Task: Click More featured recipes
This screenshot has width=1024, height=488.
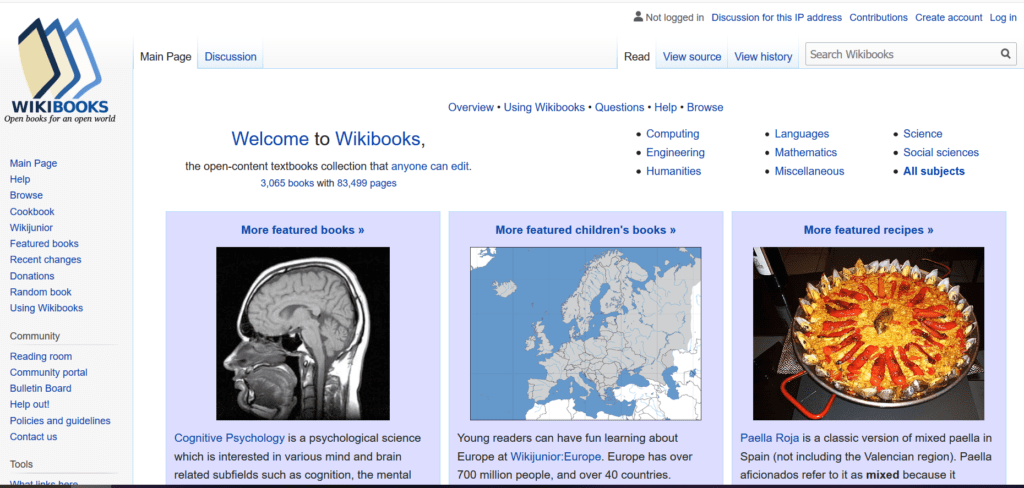Action: point(868,230)
